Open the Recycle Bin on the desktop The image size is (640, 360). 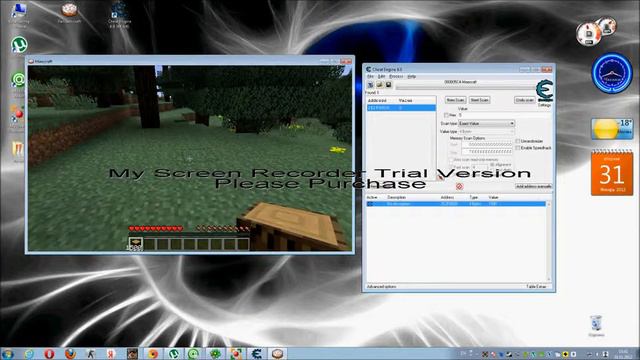(596, 325)
